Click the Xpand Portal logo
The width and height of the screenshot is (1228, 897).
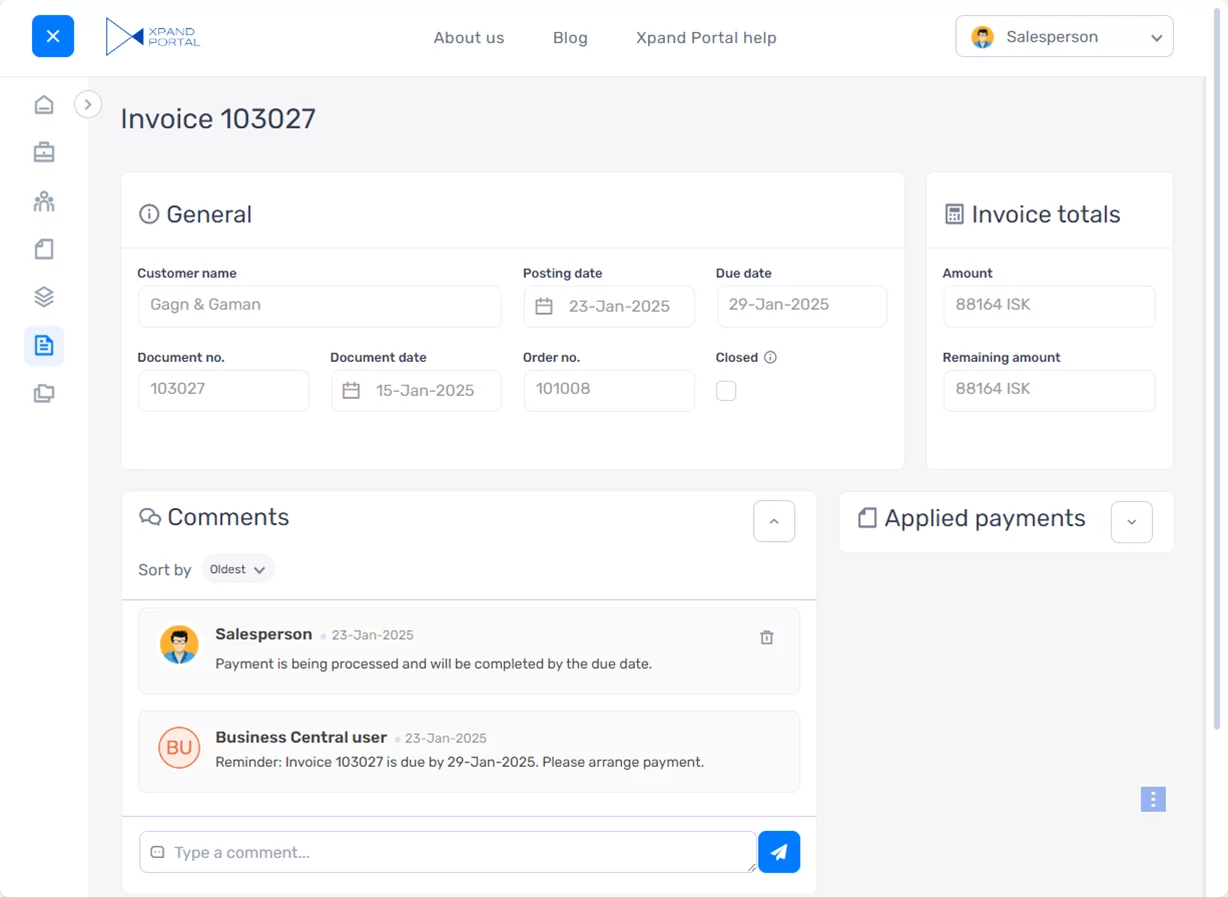[x=153, y=37]
